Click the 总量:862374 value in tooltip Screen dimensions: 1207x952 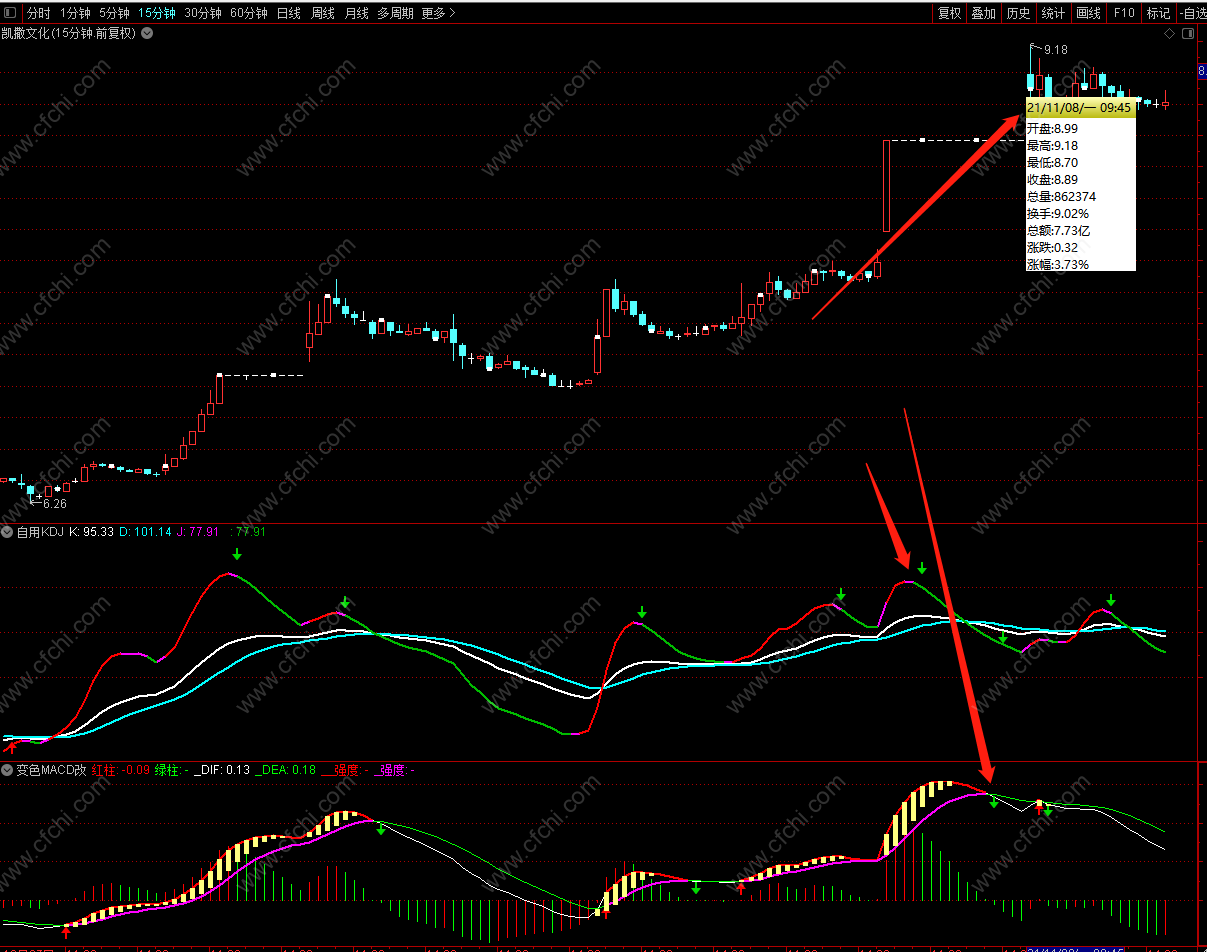pos(1061,196)
